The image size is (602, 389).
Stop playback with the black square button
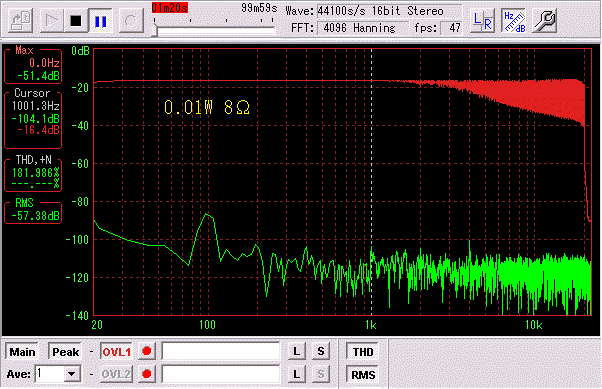(75, 20)
